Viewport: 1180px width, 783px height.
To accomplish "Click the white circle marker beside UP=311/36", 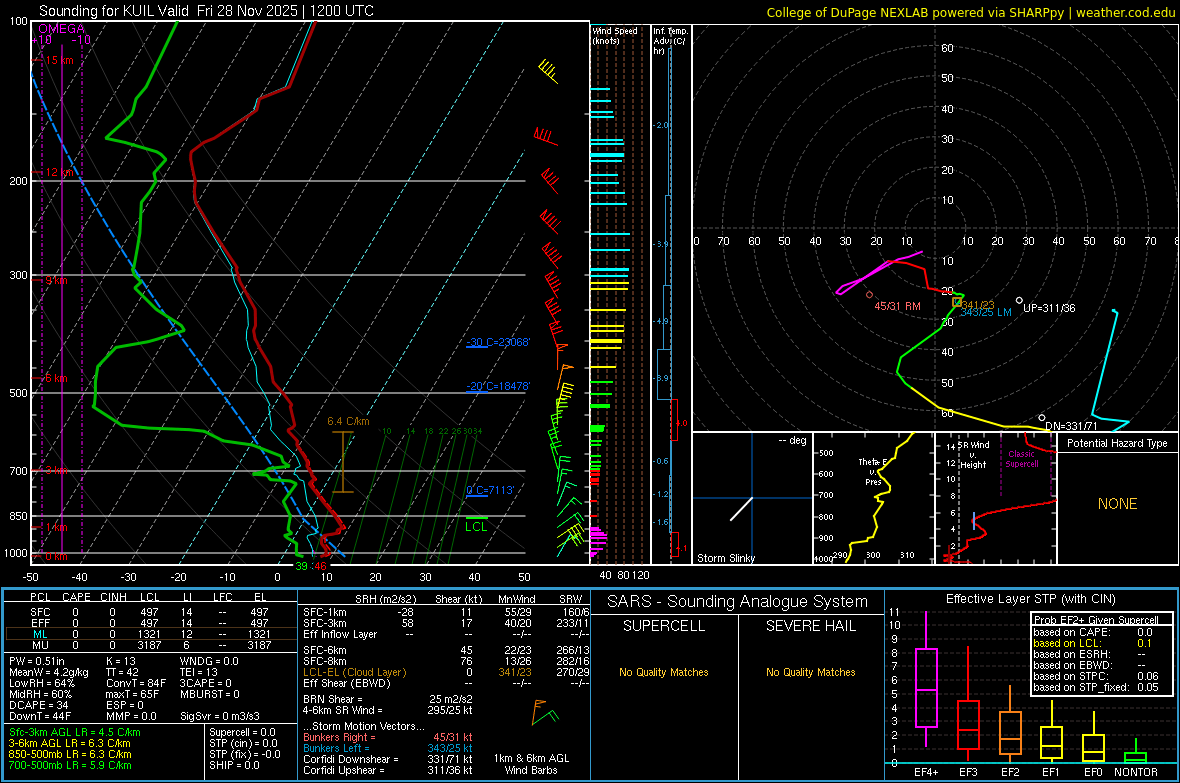I will click(x=1020, y=300).
